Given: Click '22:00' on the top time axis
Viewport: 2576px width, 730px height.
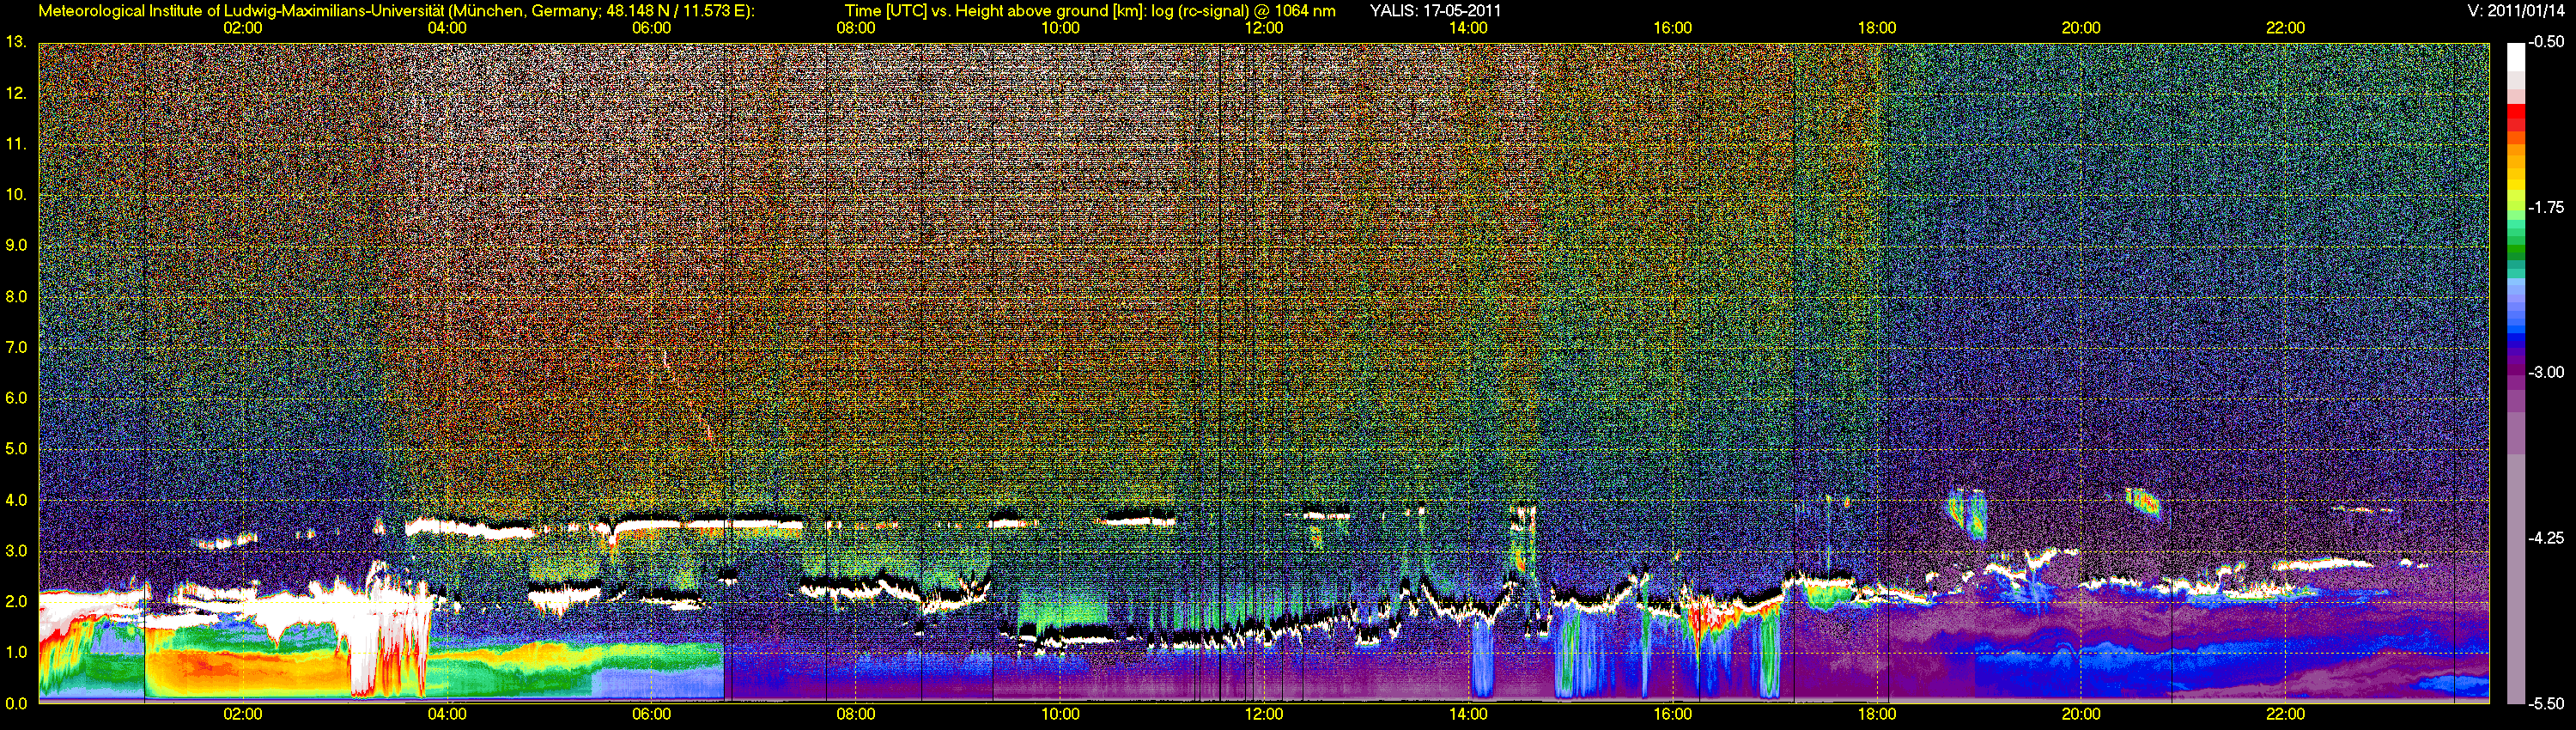Looking at the screenshot, I should point(2285,28).
